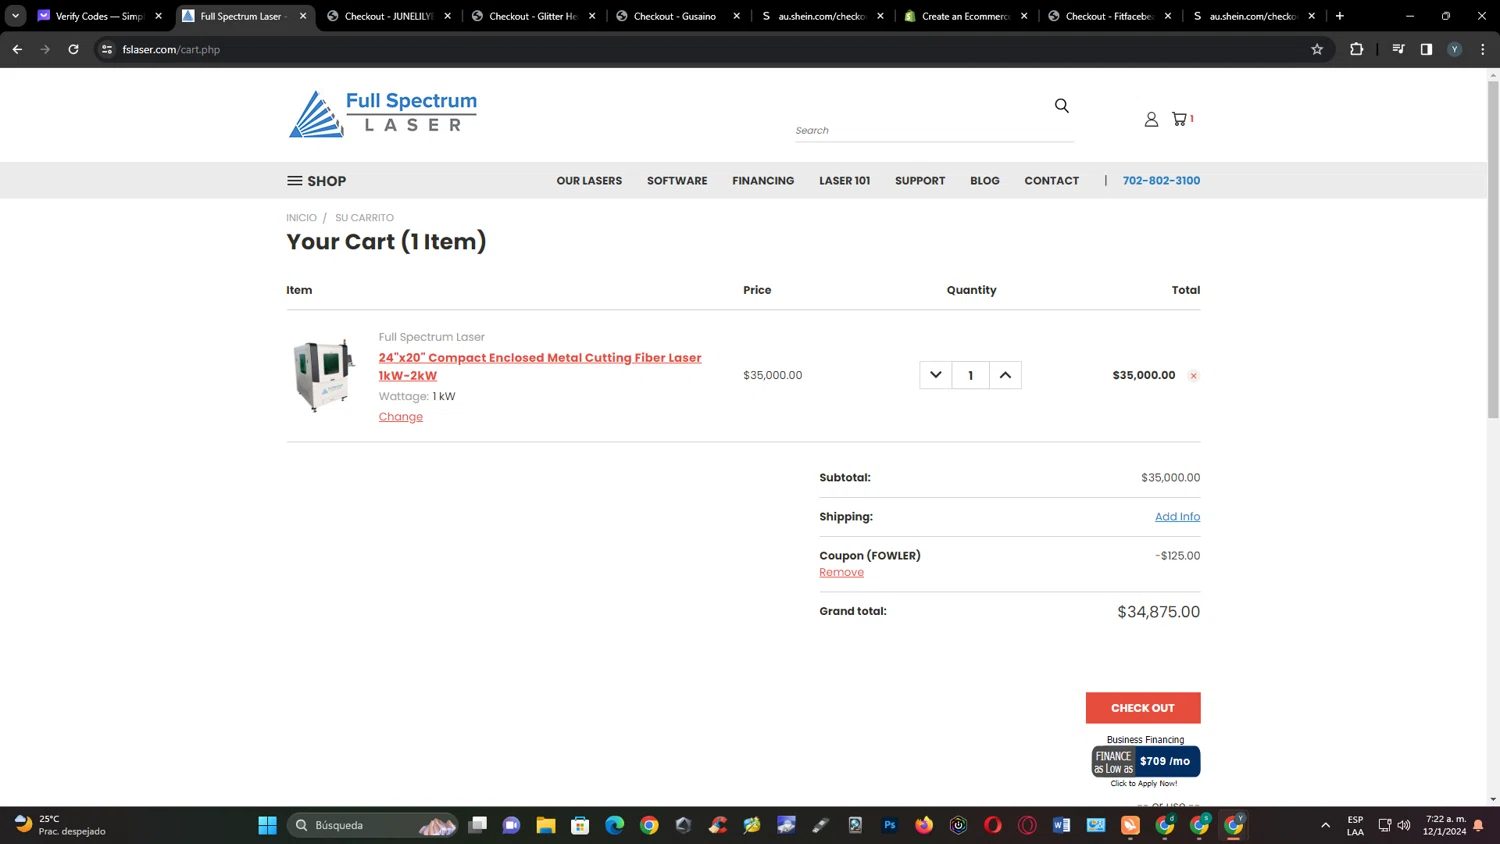Open Windows Start menu
1500x844 pixels.
(x=267, y=825)
